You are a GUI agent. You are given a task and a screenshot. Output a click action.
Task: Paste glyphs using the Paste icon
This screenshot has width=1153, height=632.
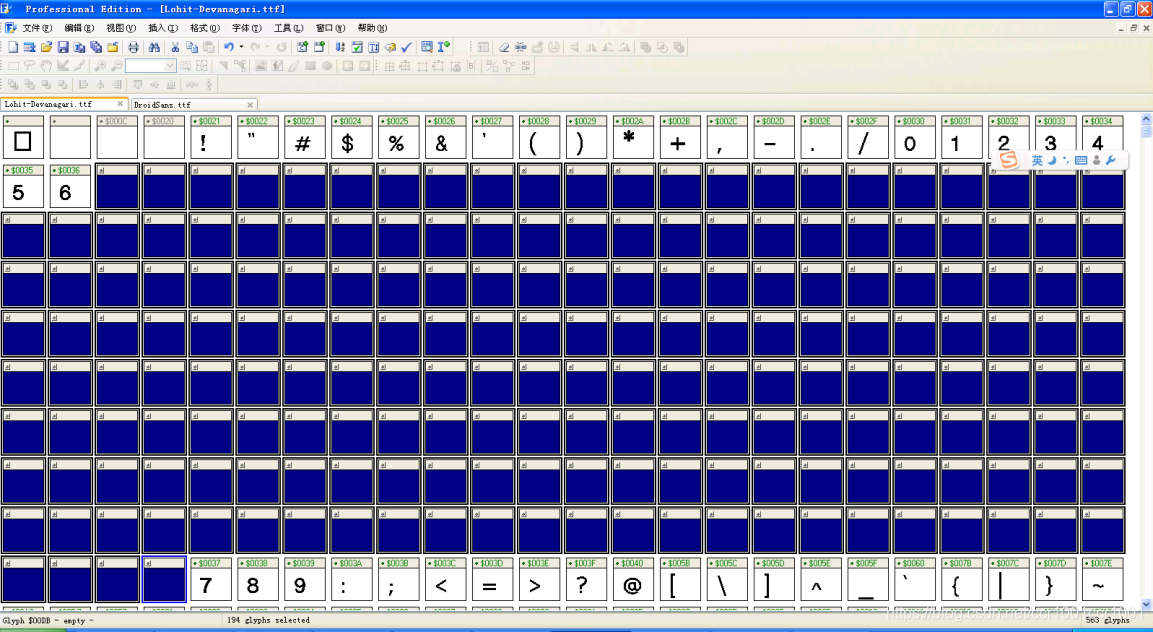pyautogui.click(x=209, y=47)
